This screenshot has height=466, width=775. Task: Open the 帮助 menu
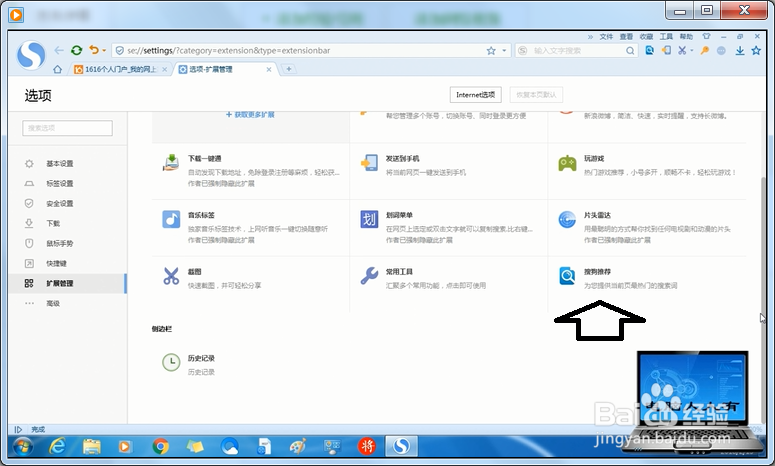point(686,37)
